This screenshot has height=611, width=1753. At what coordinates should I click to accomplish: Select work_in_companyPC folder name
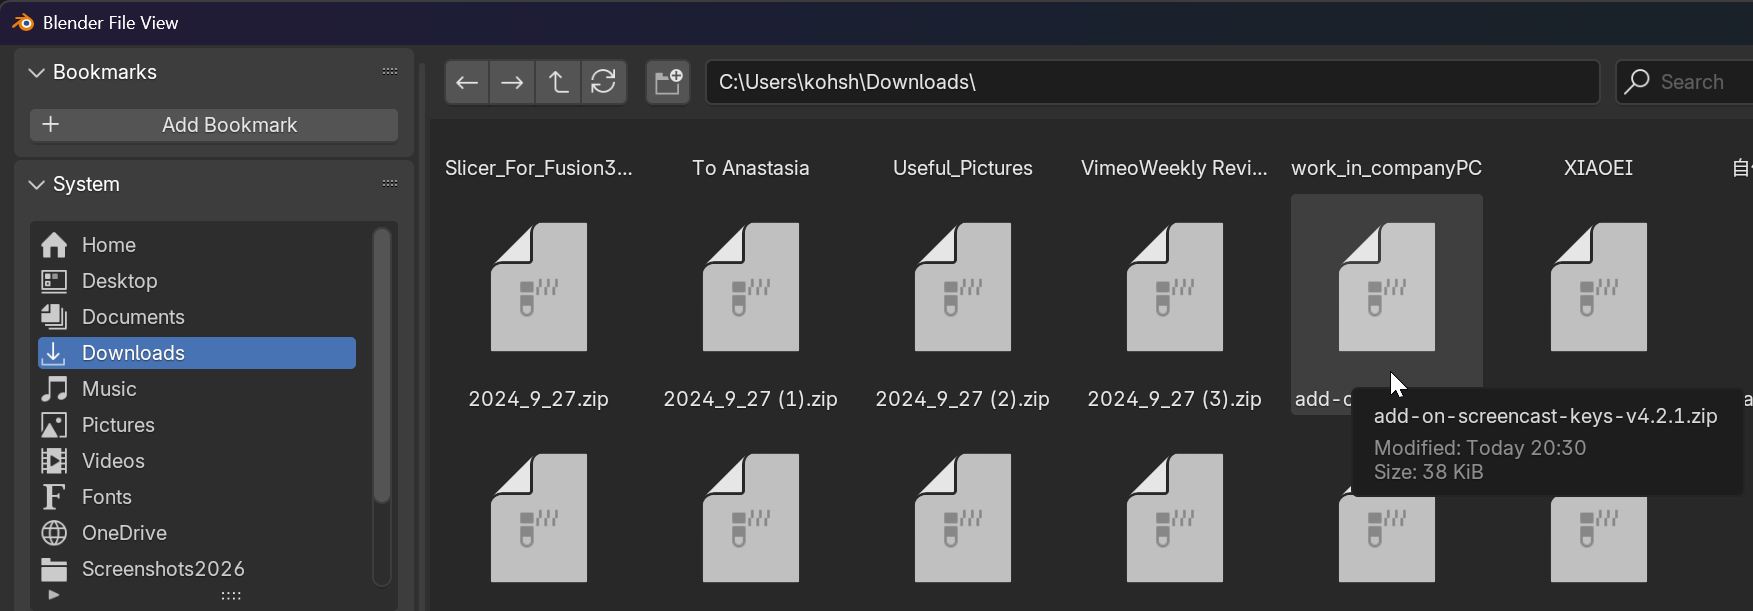(x=1387, y=168)
